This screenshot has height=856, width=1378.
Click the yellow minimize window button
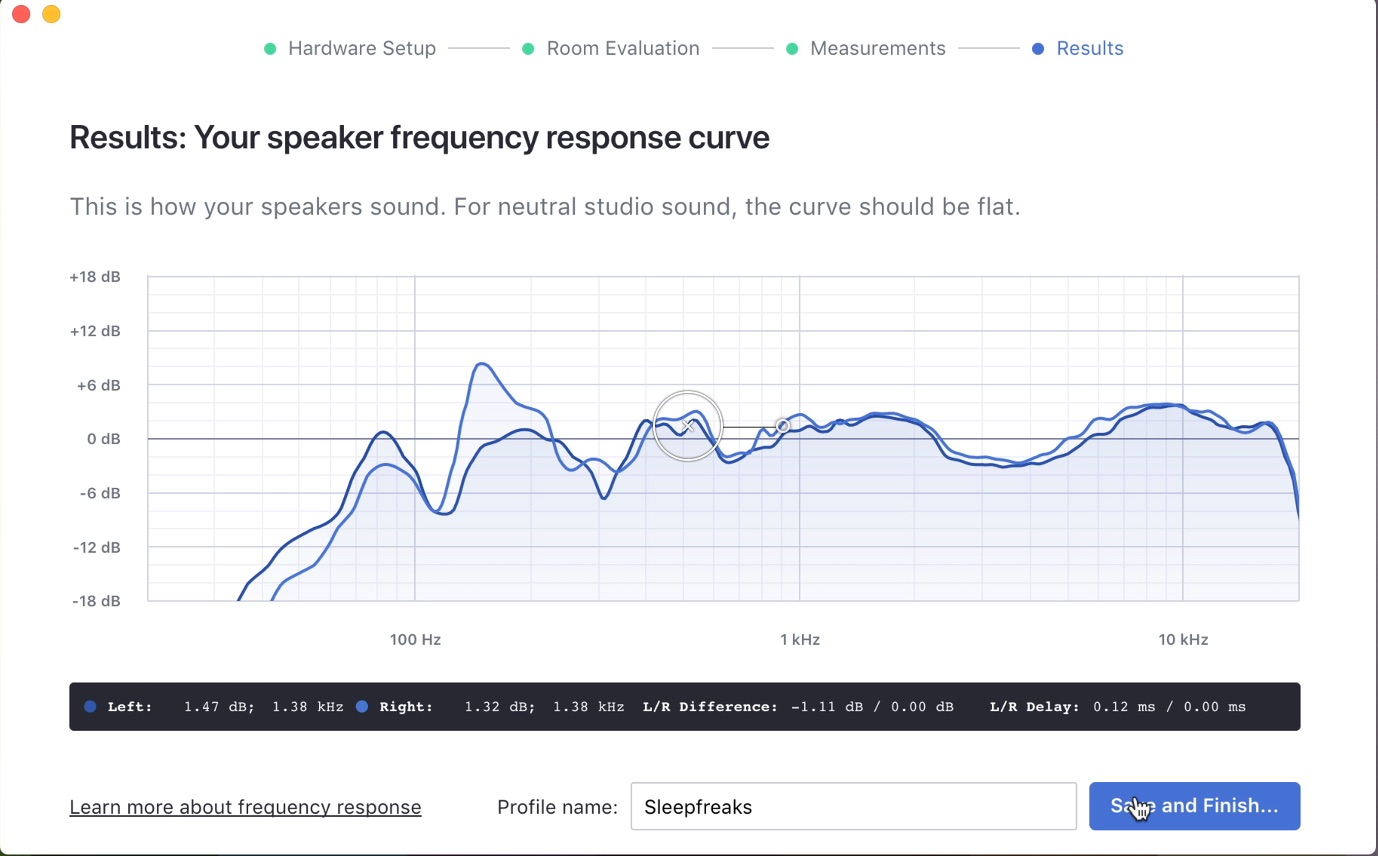click(x=51, y=14)
